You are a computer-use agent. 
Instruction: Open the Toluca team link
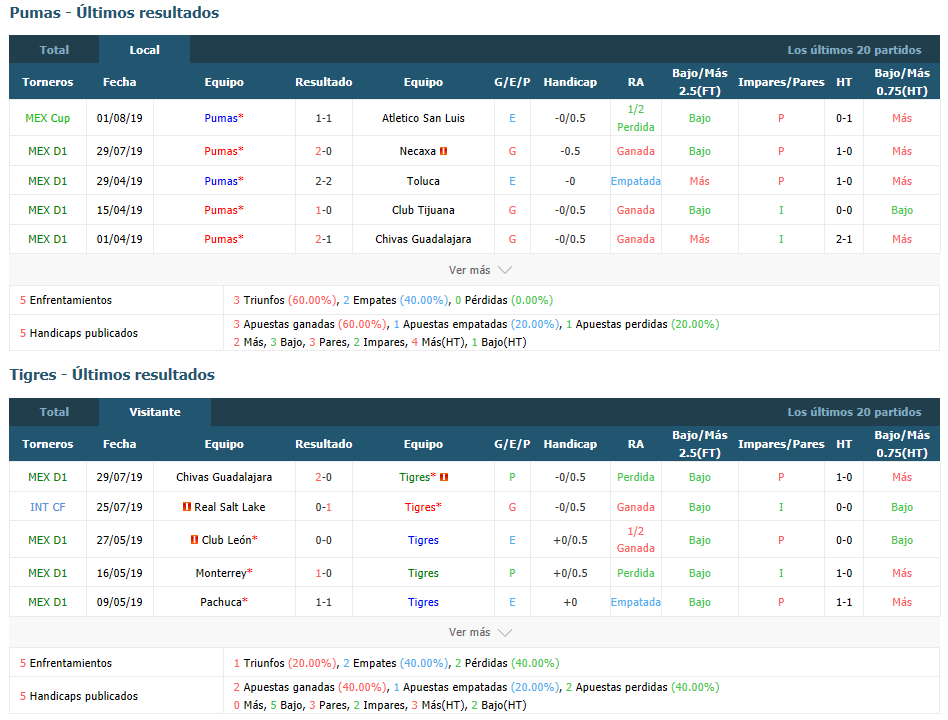[423, 181]
